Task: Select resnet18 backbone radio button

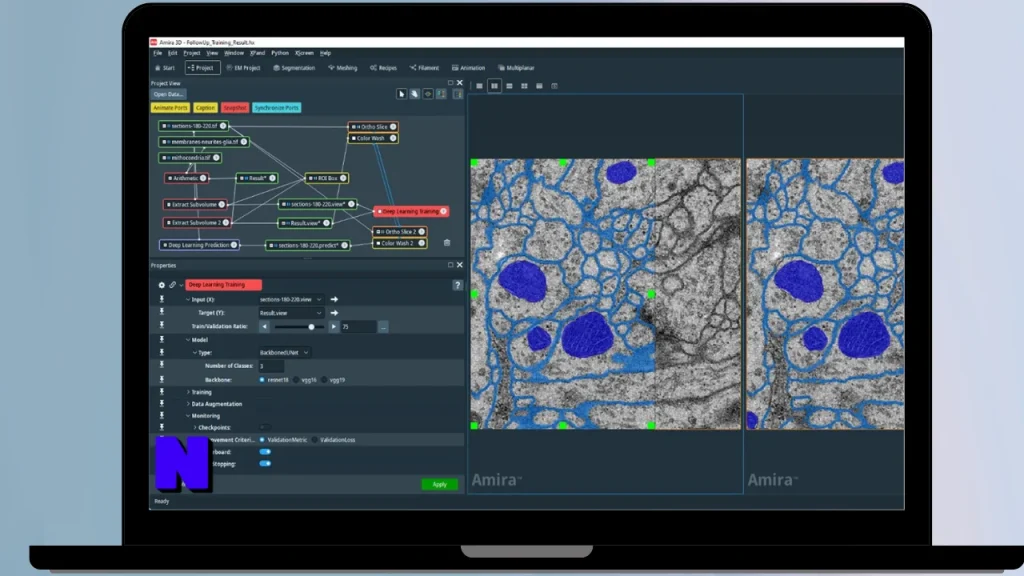Action: (263, 379)
